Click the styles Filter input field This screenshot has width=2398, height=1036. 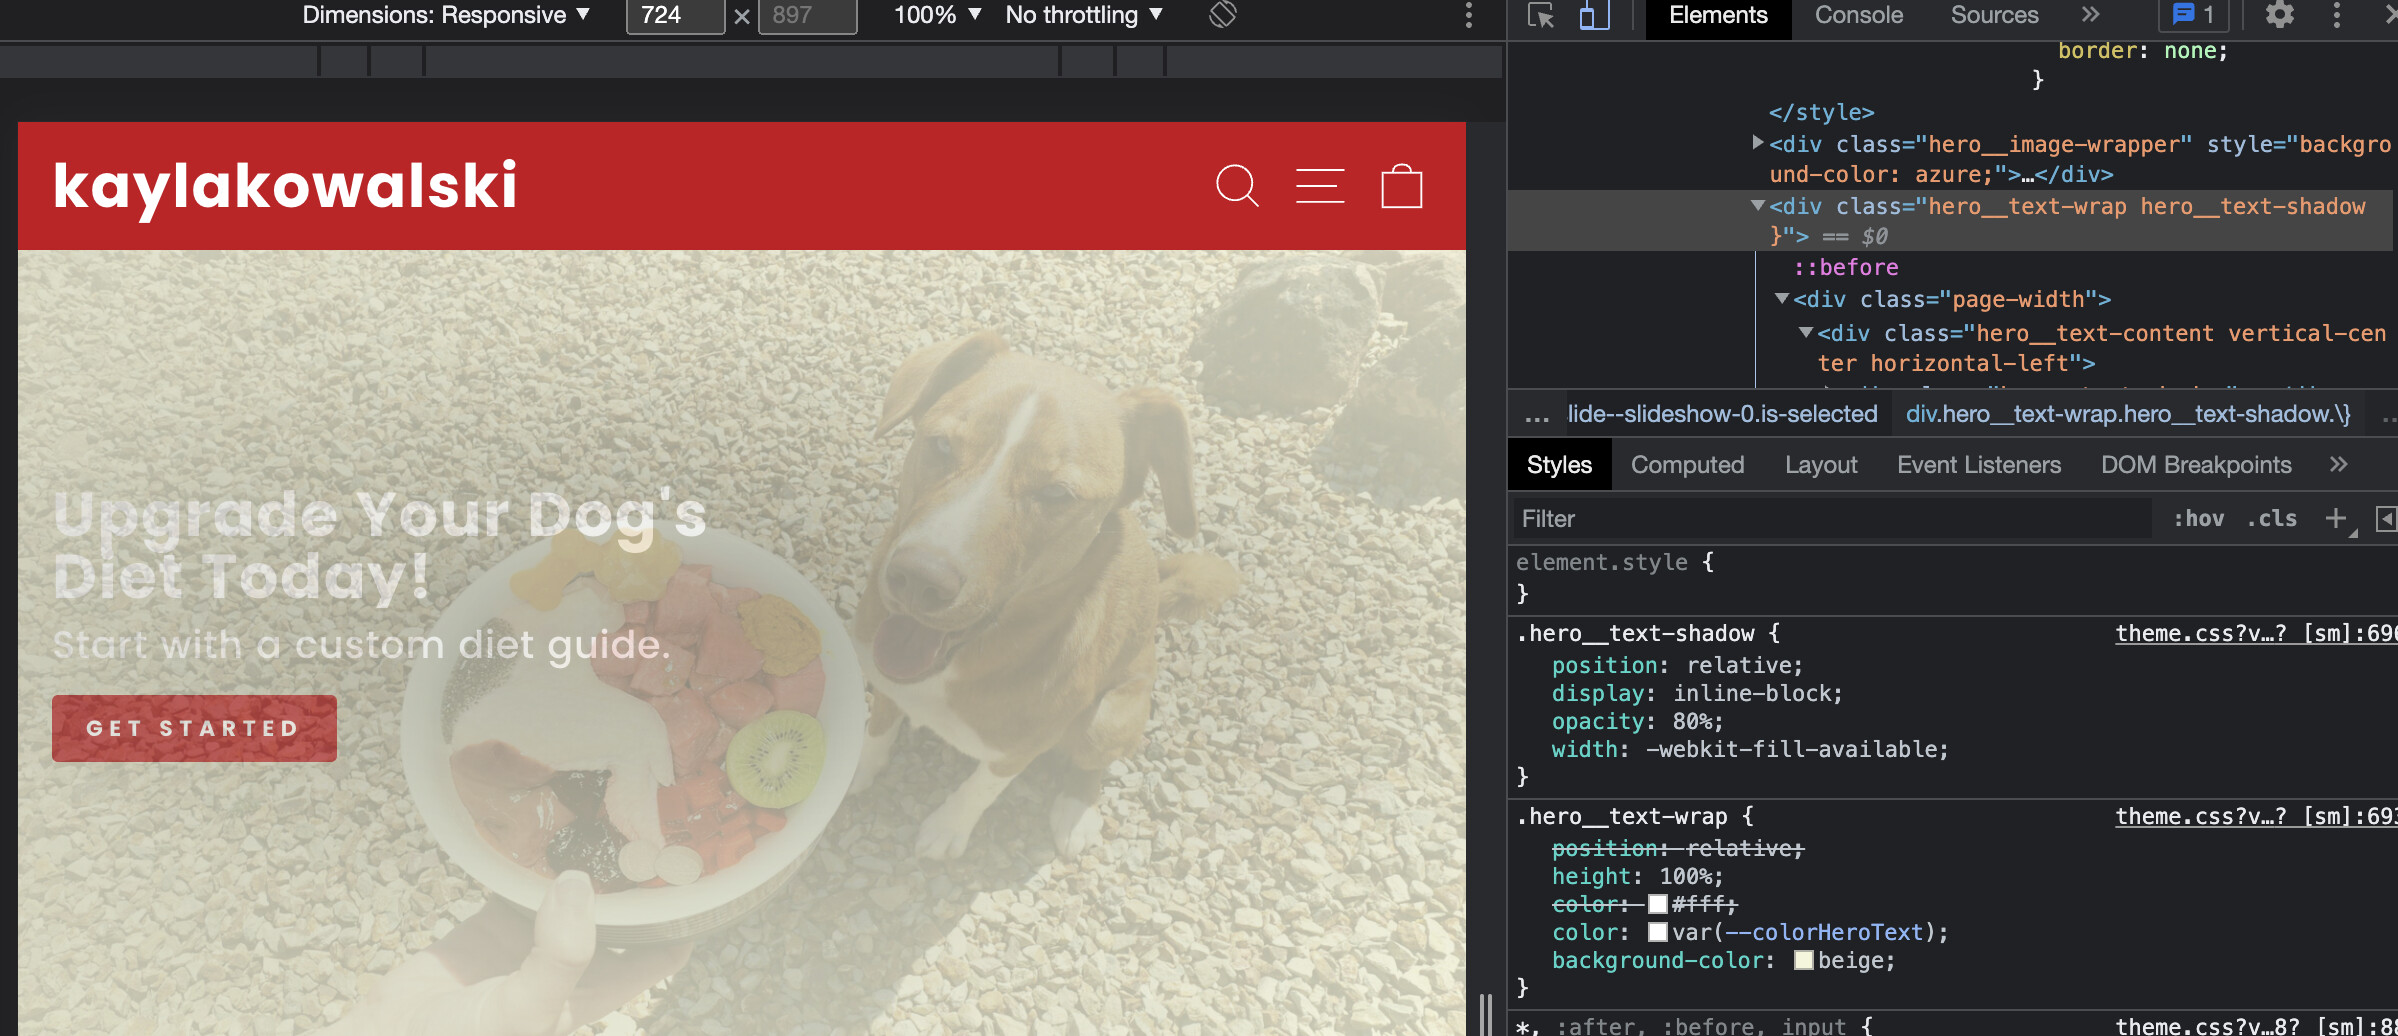(1830, 518)
